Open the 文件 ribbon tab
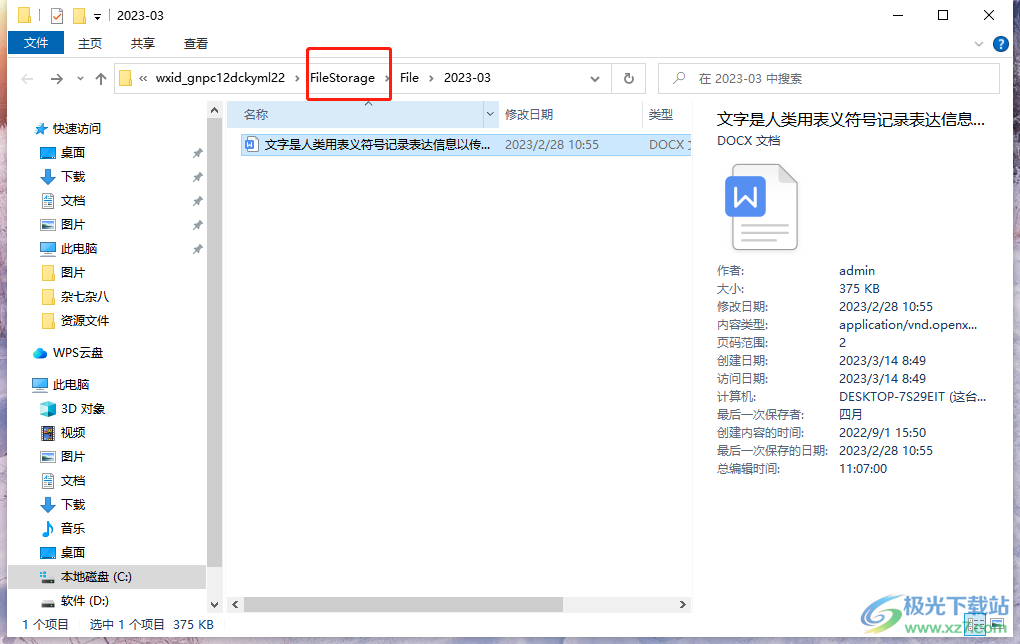Image resolution: width=1020 pixels, height=644 pixels. click(x=36, y=43)
